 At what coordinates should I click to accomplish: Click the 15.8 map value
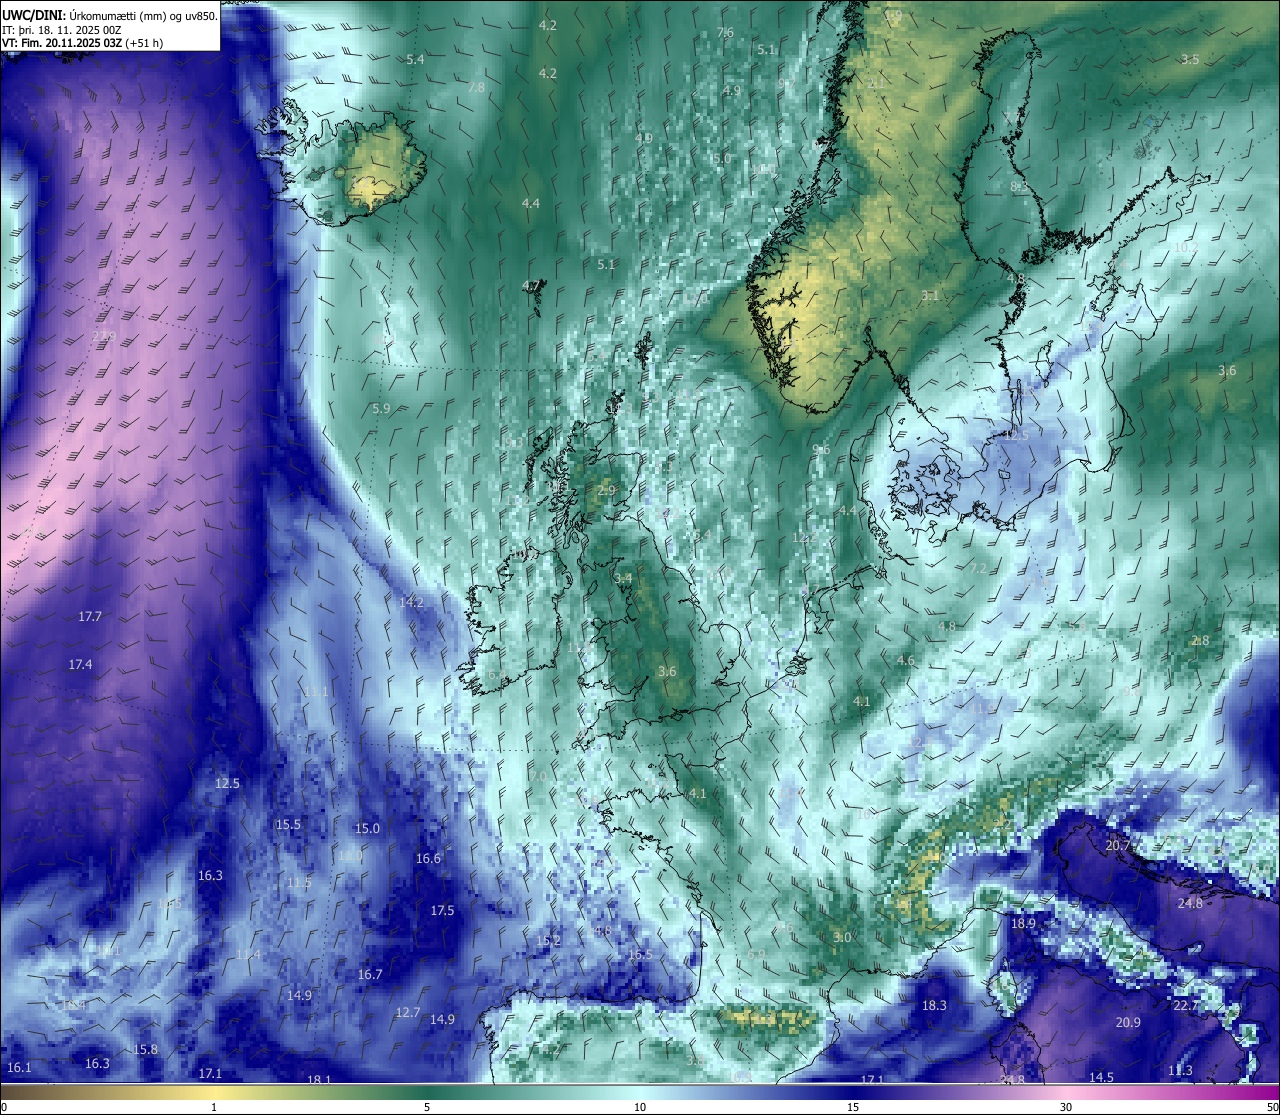[x=145, y=1050]
